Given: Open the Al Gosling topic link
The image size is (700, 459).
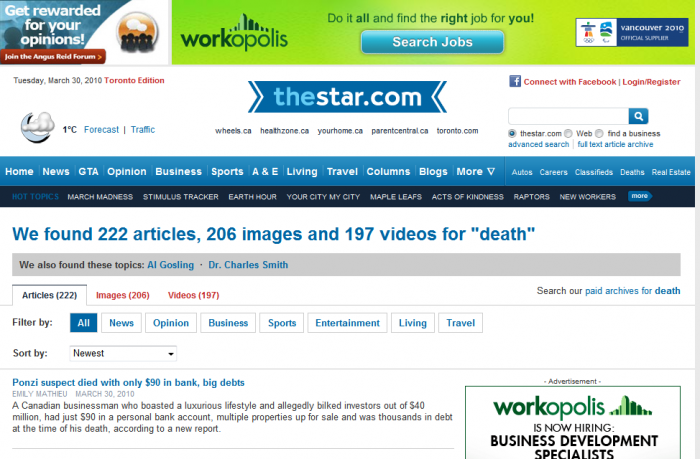Looking at the screenshot, I should (171, 265).
